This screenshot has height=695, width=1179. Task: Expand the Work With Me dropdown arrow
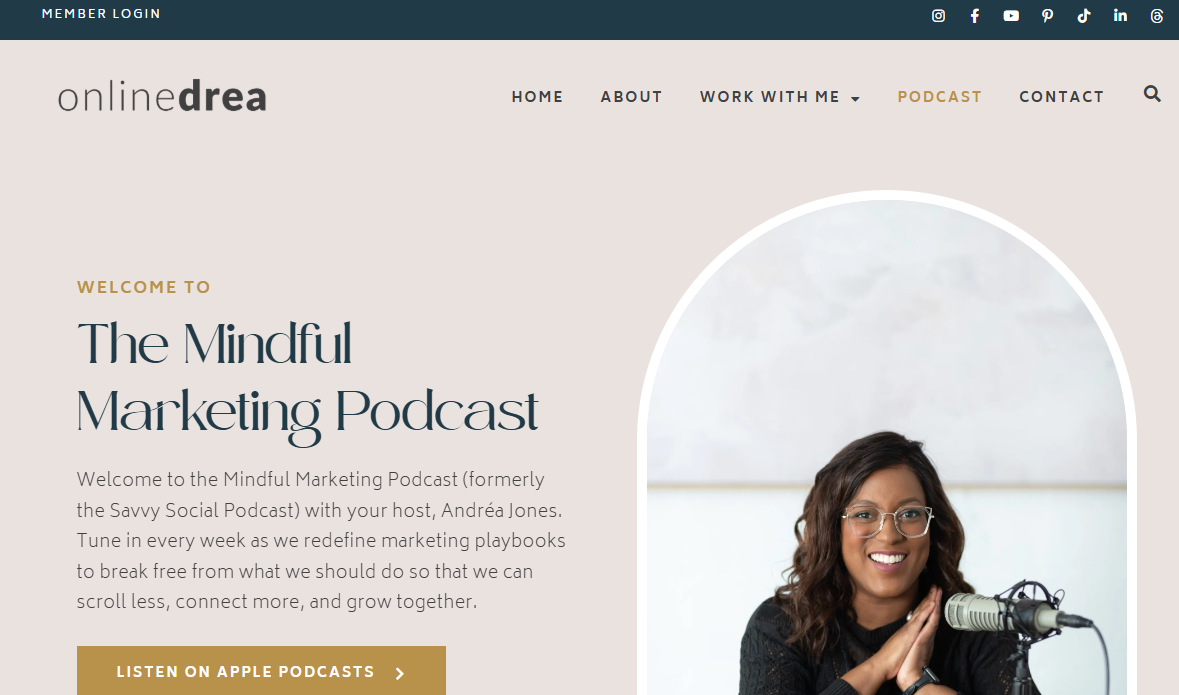(x=855, y=99)
